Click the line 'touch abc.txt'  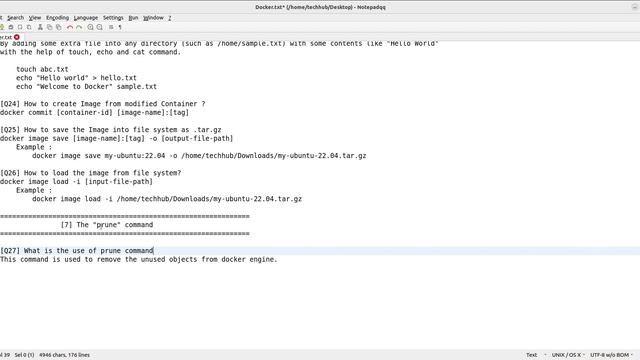pyautogui.click(x=42, y=69)
